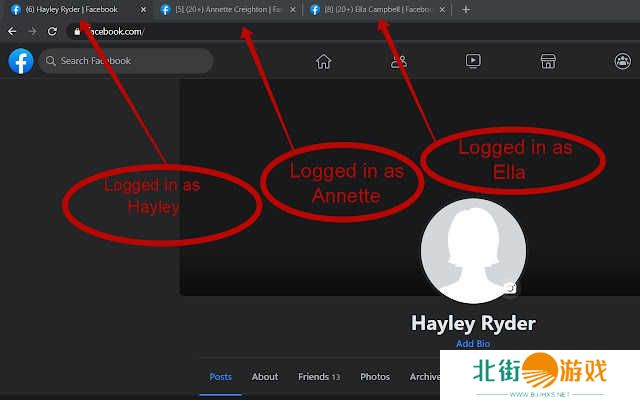The image size is (640, 400).
Task: Open the About profile tab
Action: 265,377
